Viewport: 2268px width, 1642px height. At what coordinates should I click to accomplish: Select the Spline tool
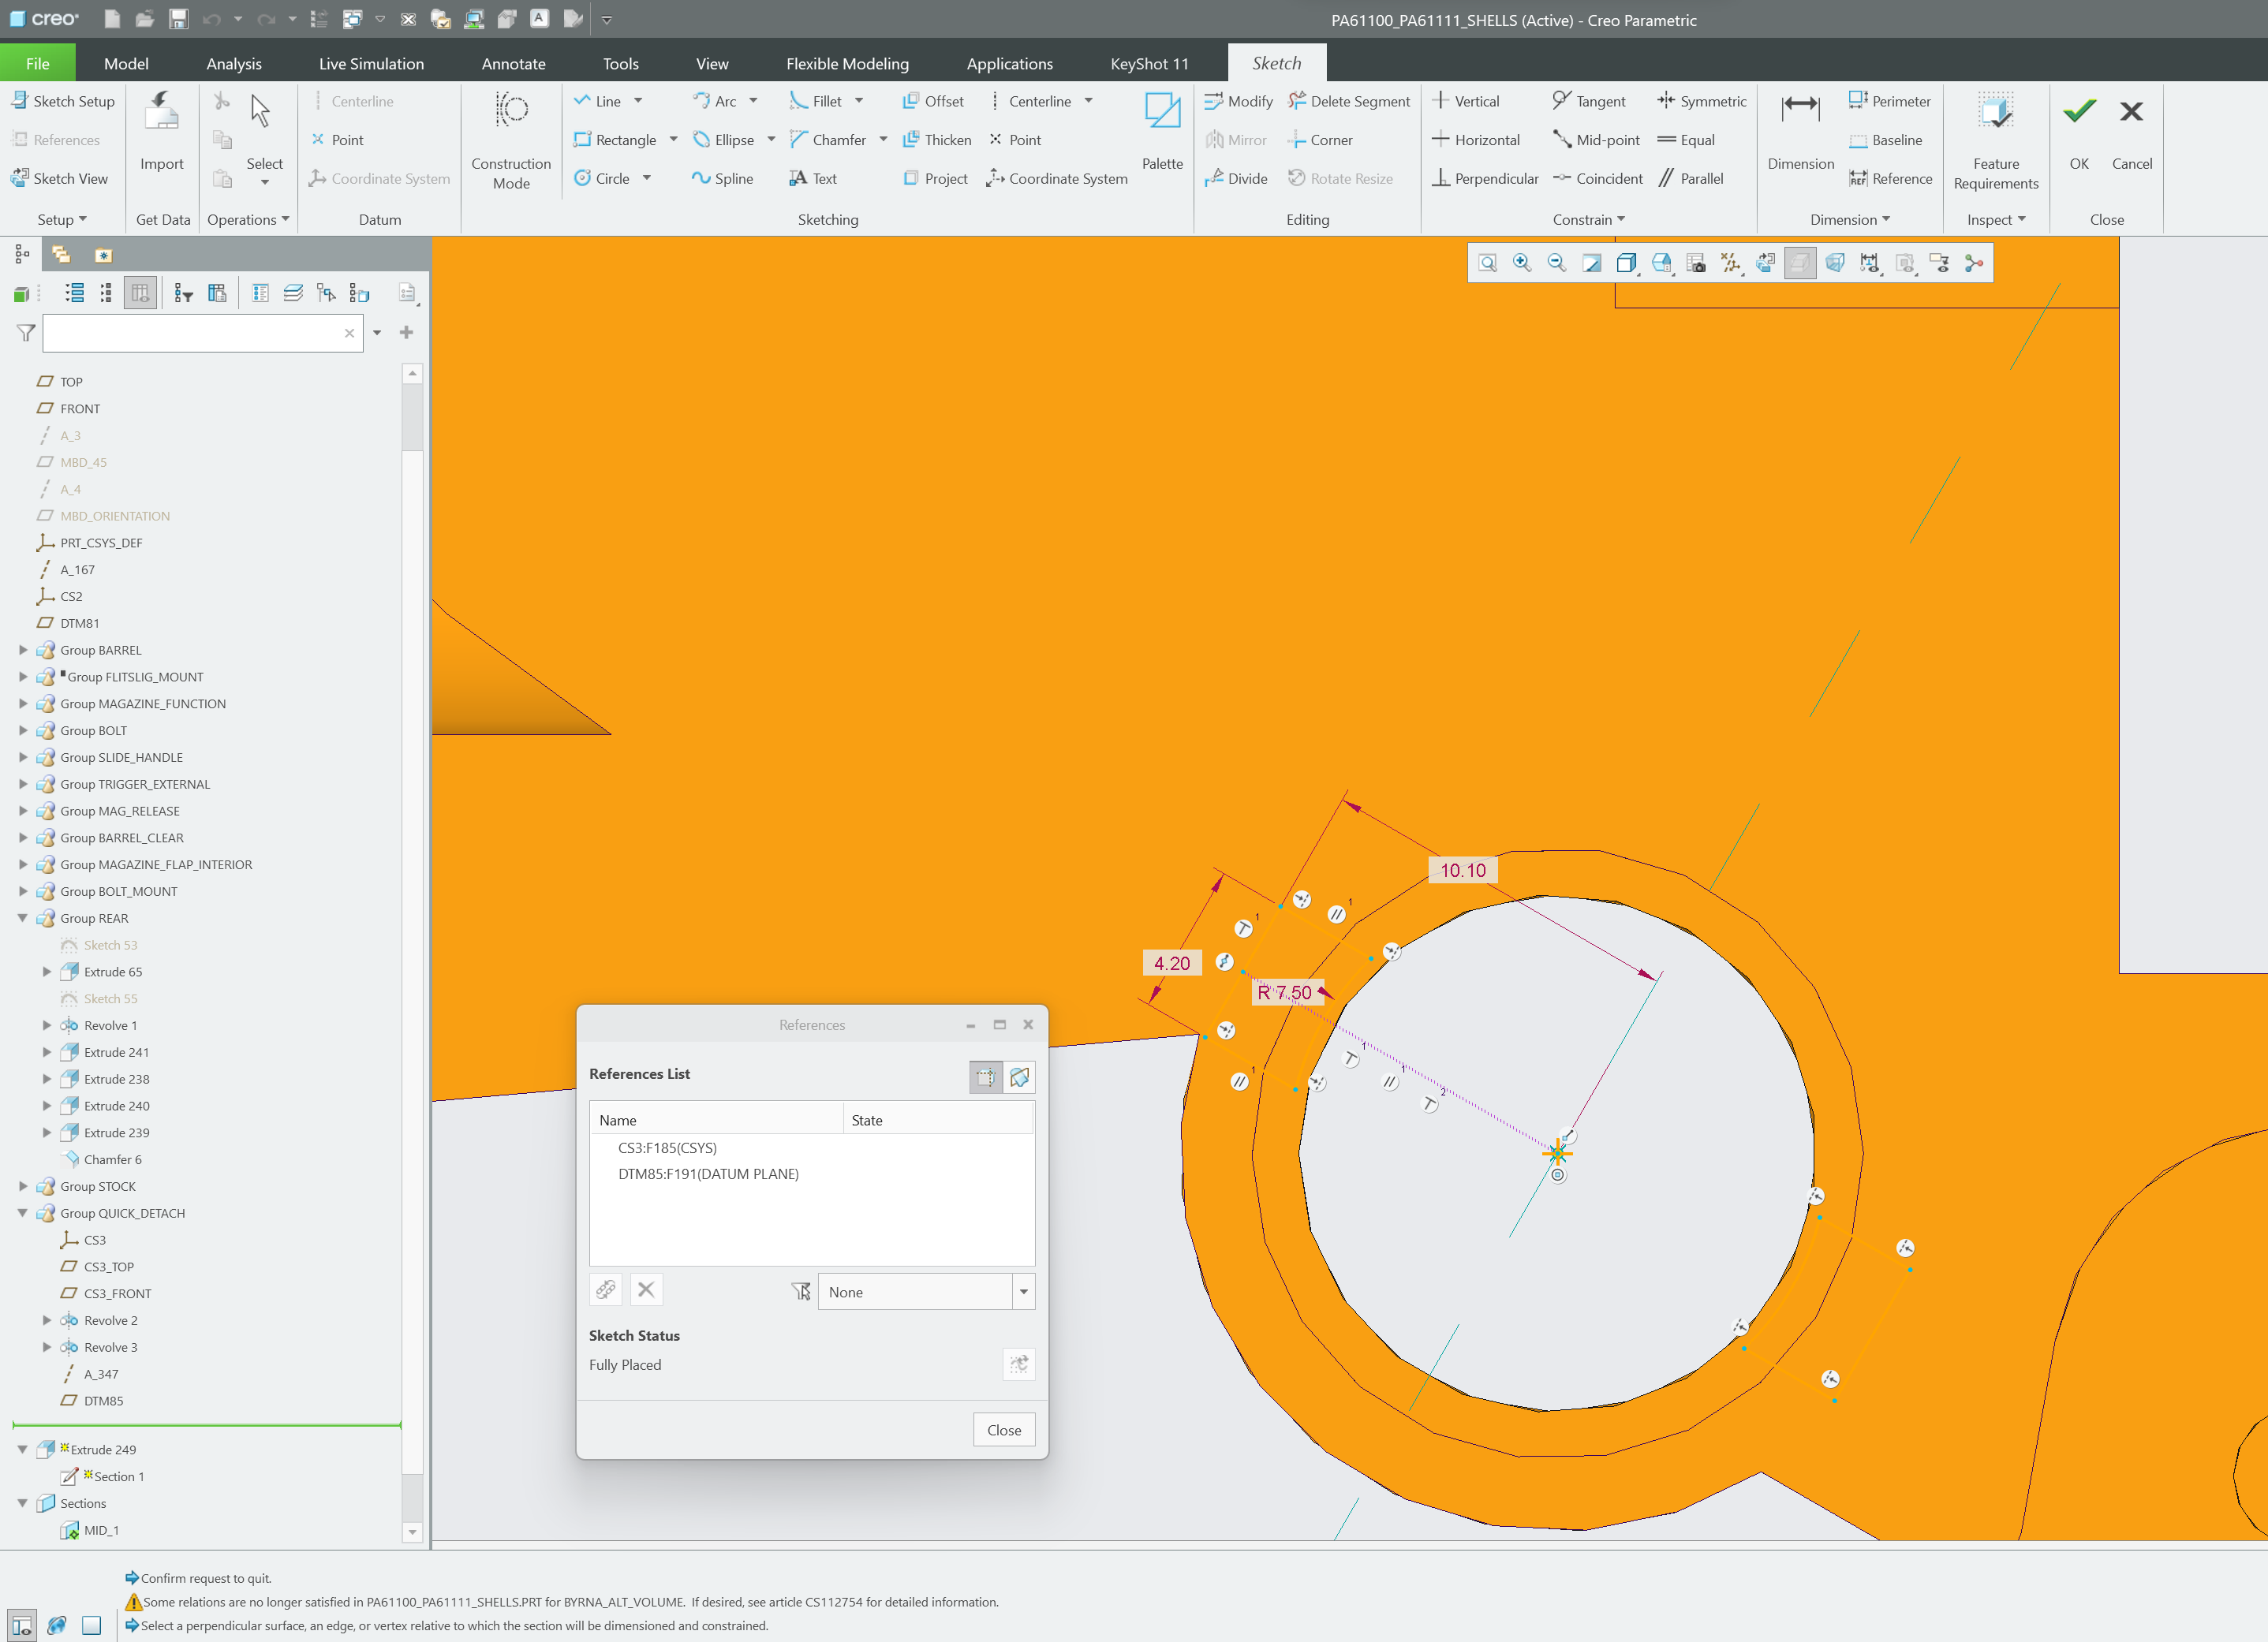(x=723, y=178)
